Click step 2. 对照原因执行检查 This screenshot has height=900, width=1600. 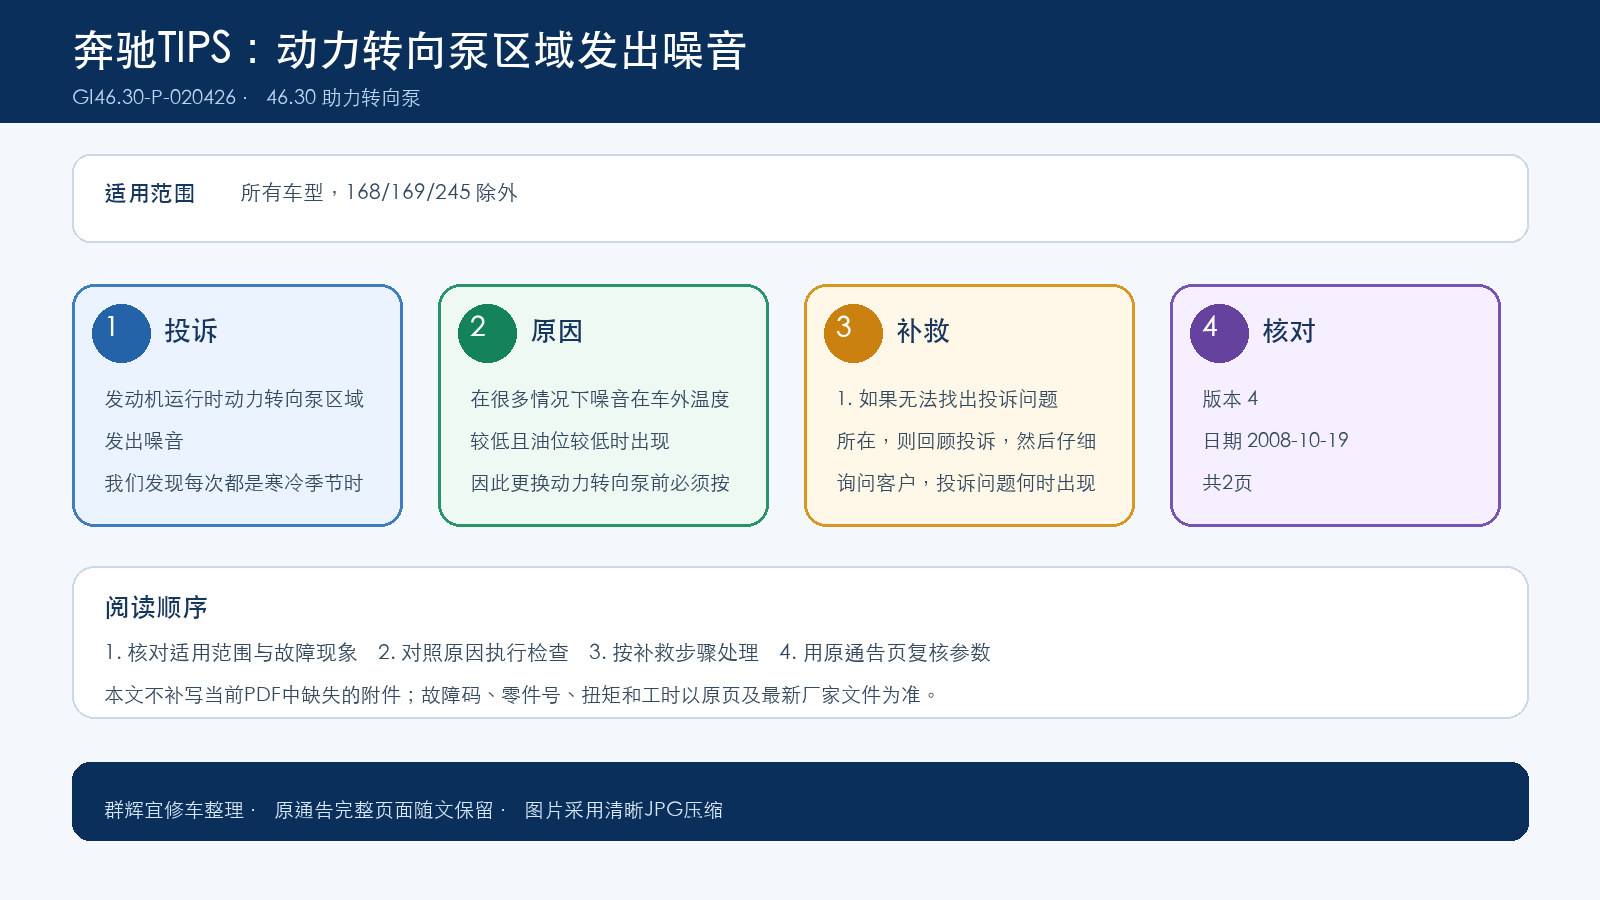tap(473, 653)
